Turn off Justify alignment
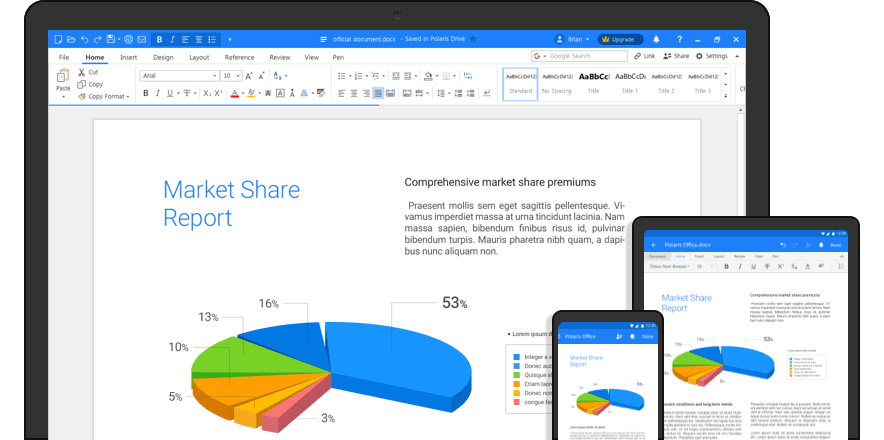 pyautogui.click(x=378, y=93)
